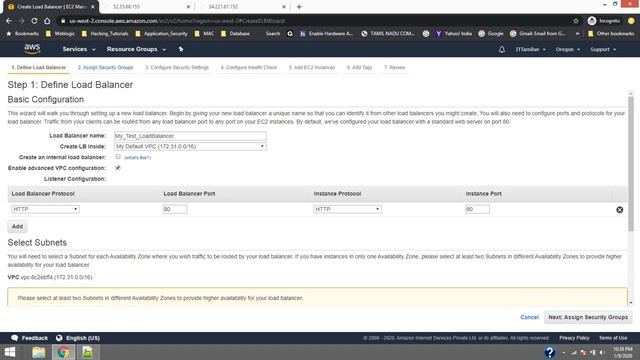The image size is (640, 360).
Task: Click the system tray volume icon
Action: click(602, 352)
